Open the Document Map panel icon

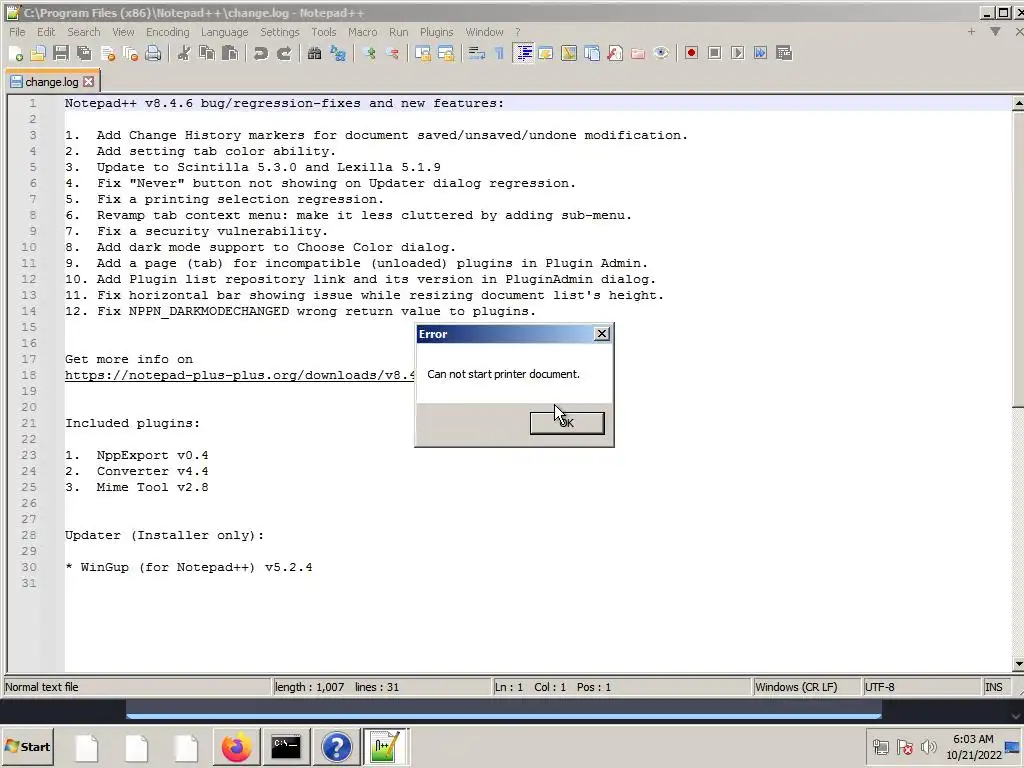click(569, 54)
